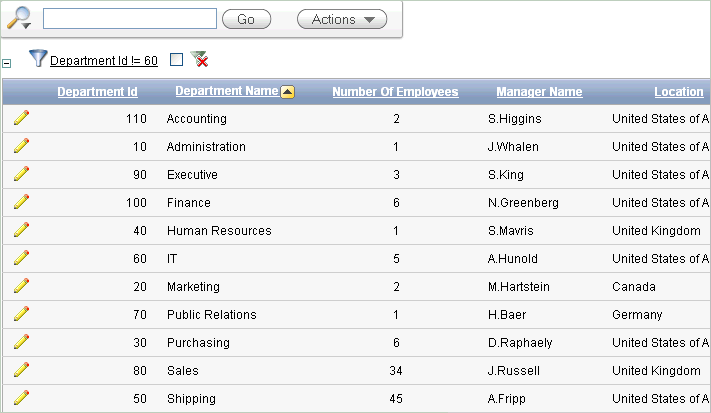Click the Sales row edit pencil

(21, 370)
